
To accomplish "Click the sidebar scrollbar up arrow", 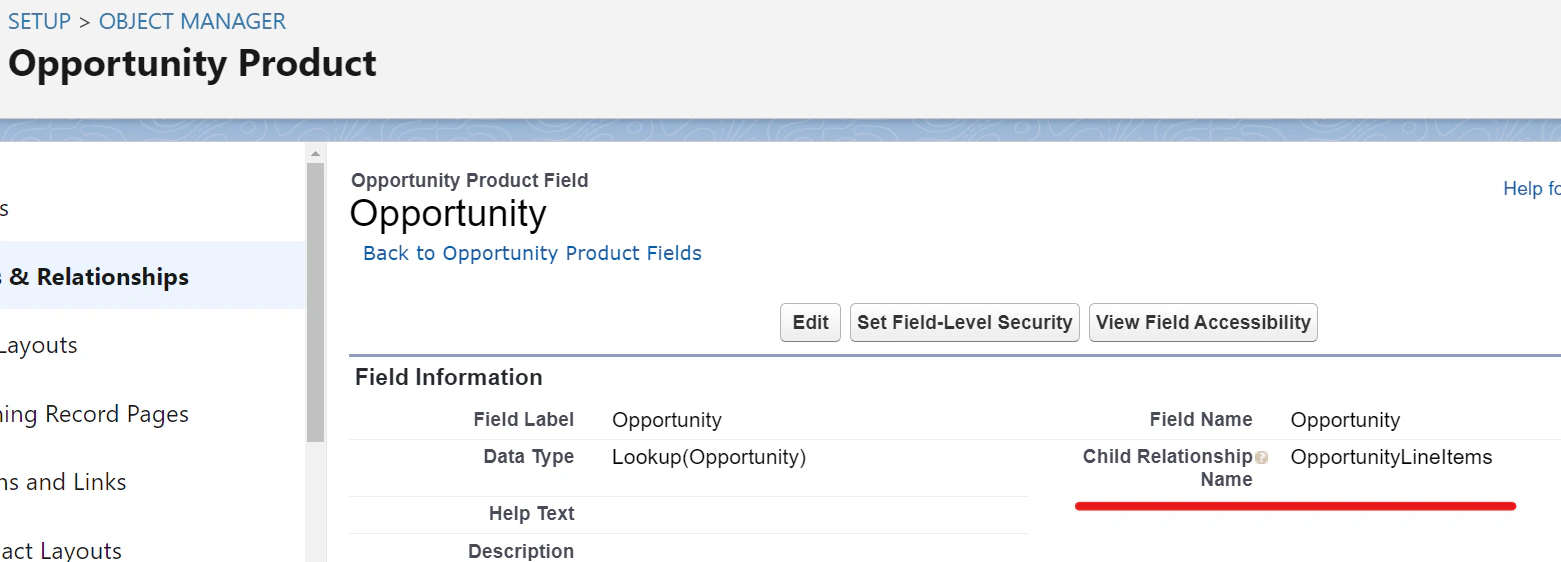I will (x=315, y=154).
